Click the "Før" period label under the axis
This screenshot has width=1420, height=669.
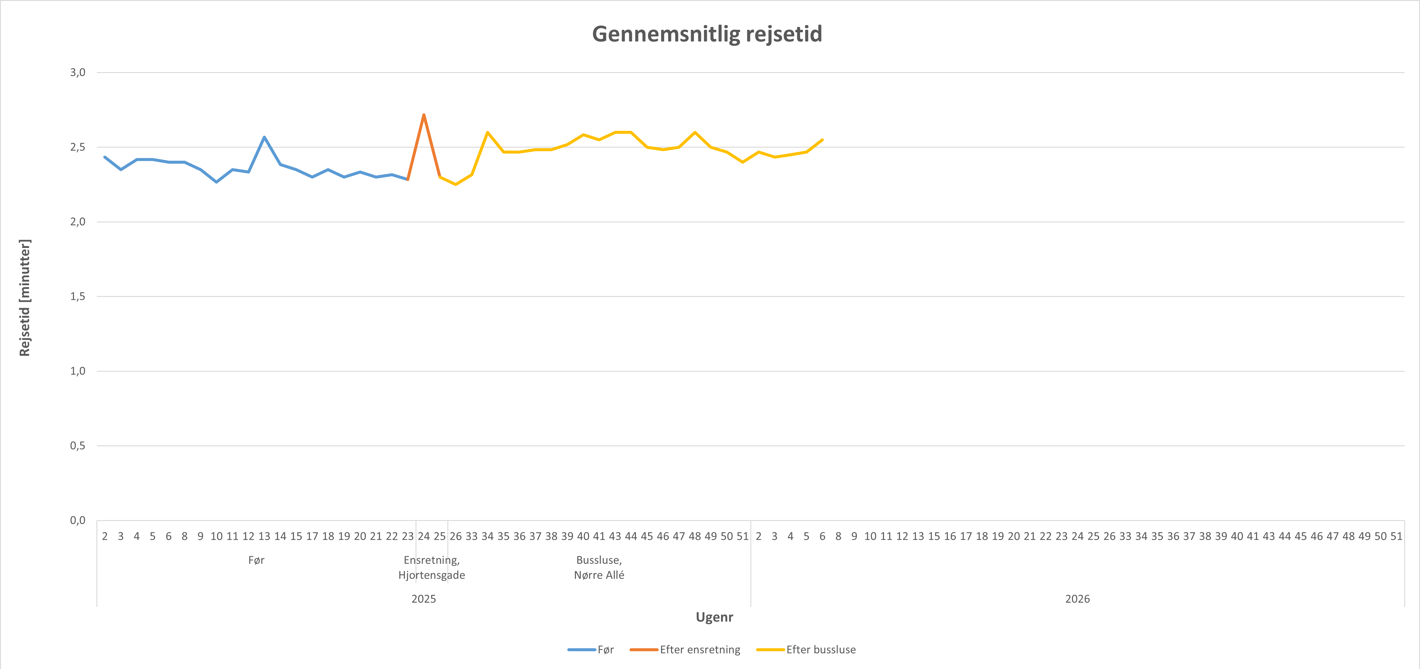256,561
